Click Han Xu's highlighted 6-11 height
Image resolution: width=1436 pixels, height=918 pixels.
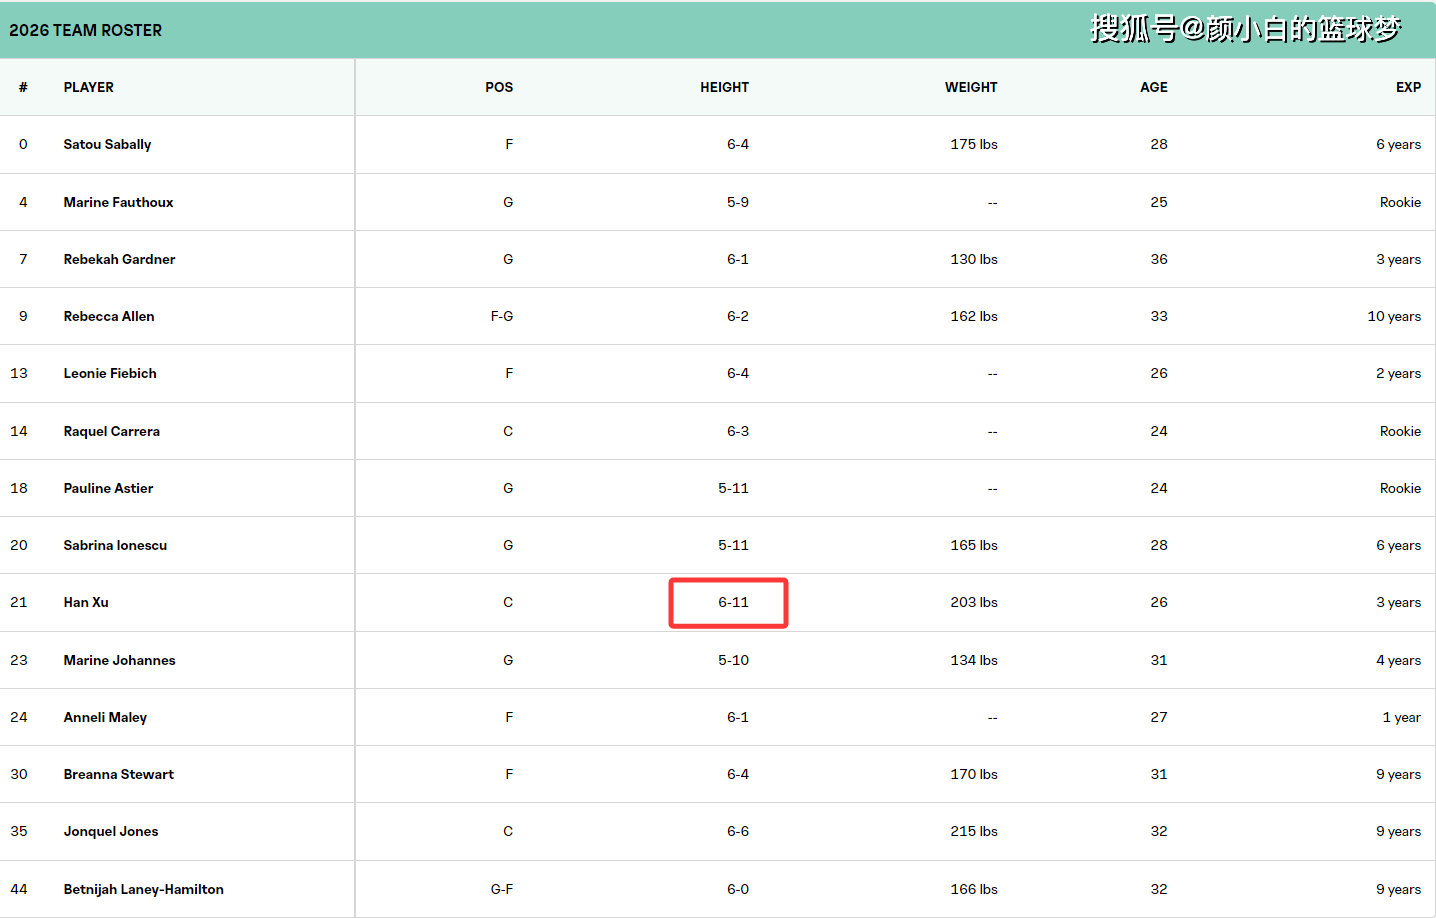point(733,602)
